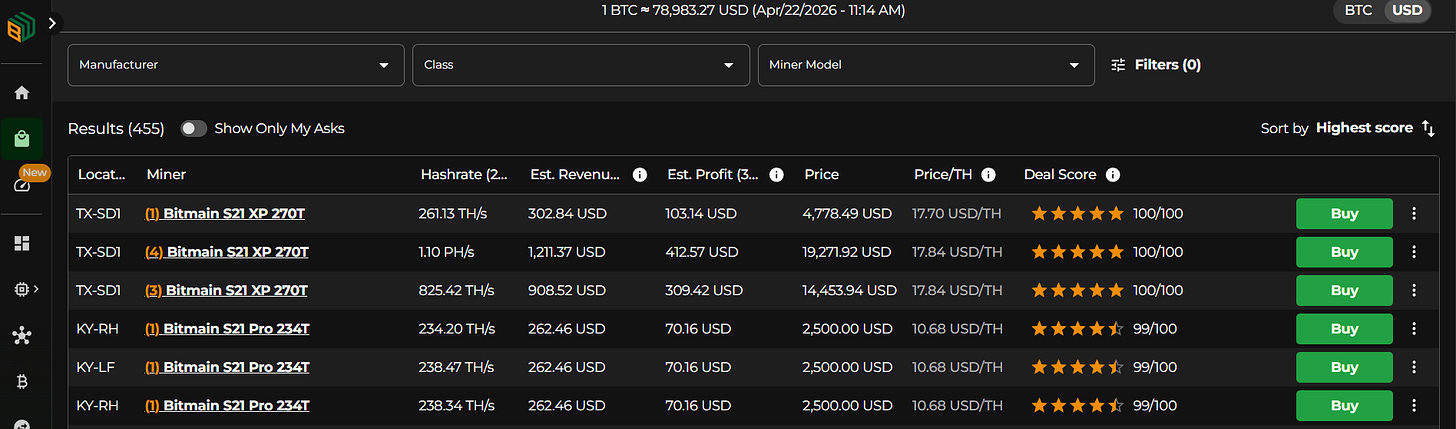Click the Deal Score column header

click(1060, 174)
